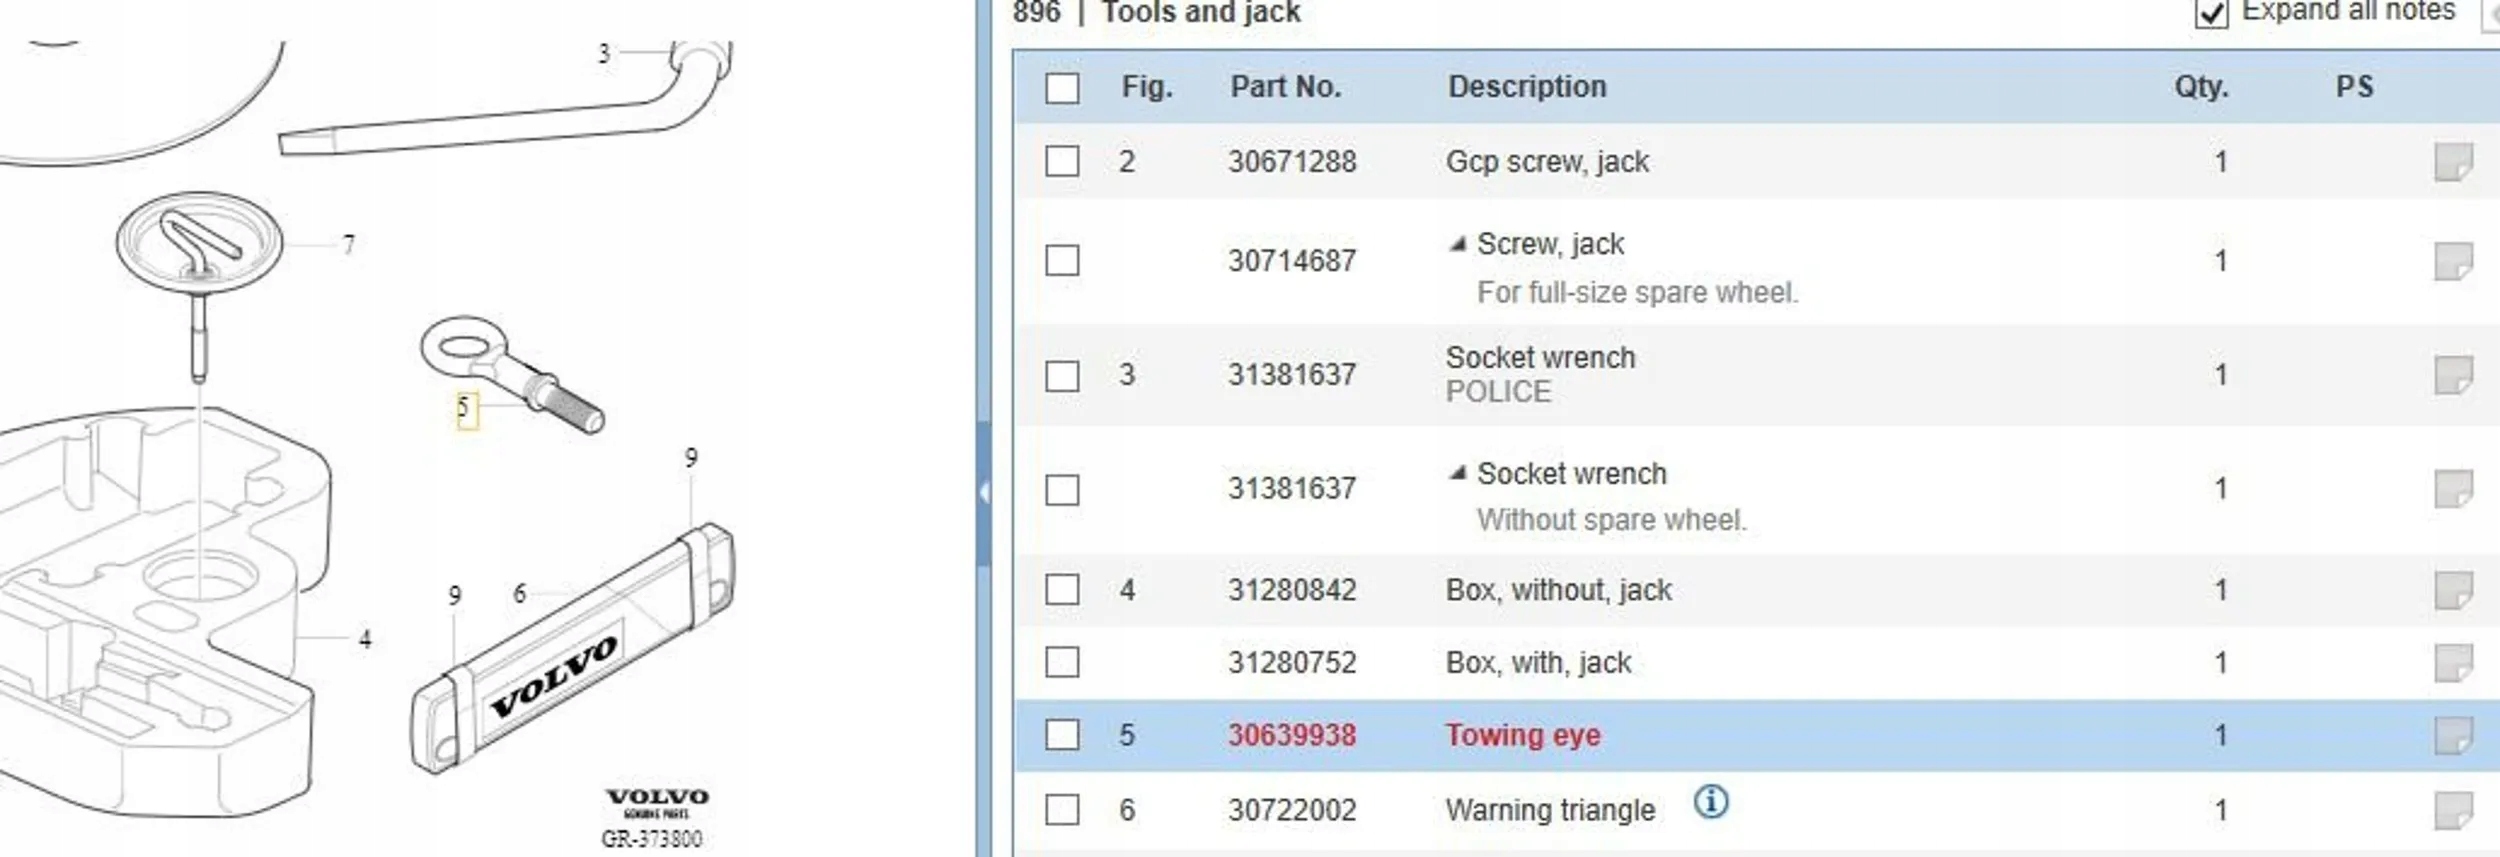Click part number 30714687

coord(1292,261)
